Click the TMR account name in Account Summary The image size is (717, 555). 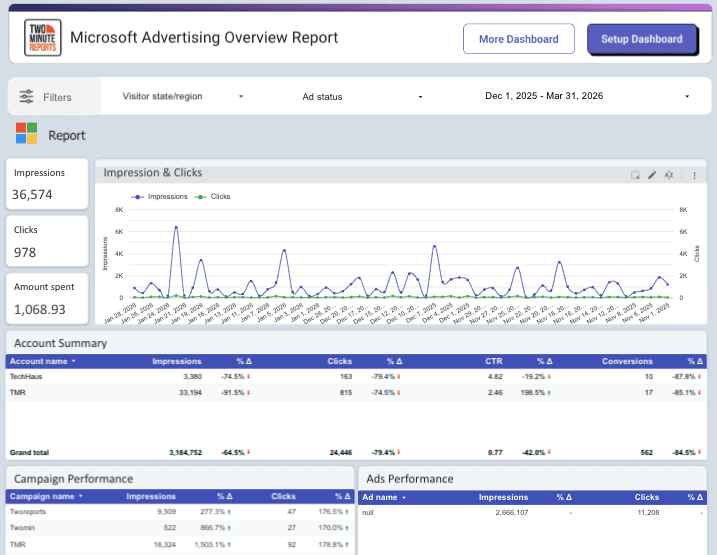(x=18, y=393)
